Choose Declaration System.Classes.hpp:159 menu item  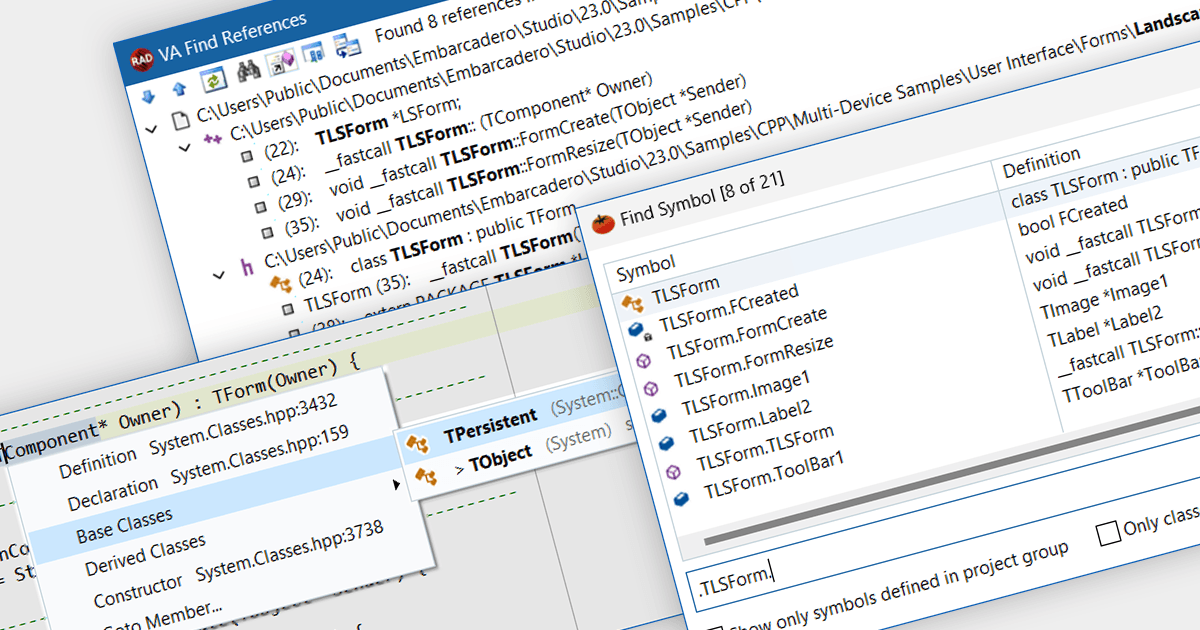coord(208,468)
